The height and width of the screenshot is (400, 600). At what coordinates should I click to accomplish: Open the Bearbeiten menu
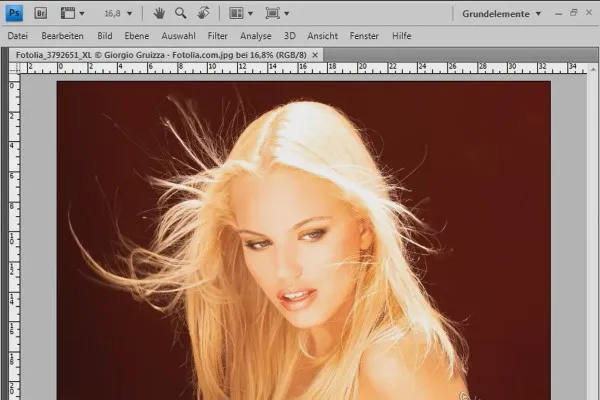62,35
